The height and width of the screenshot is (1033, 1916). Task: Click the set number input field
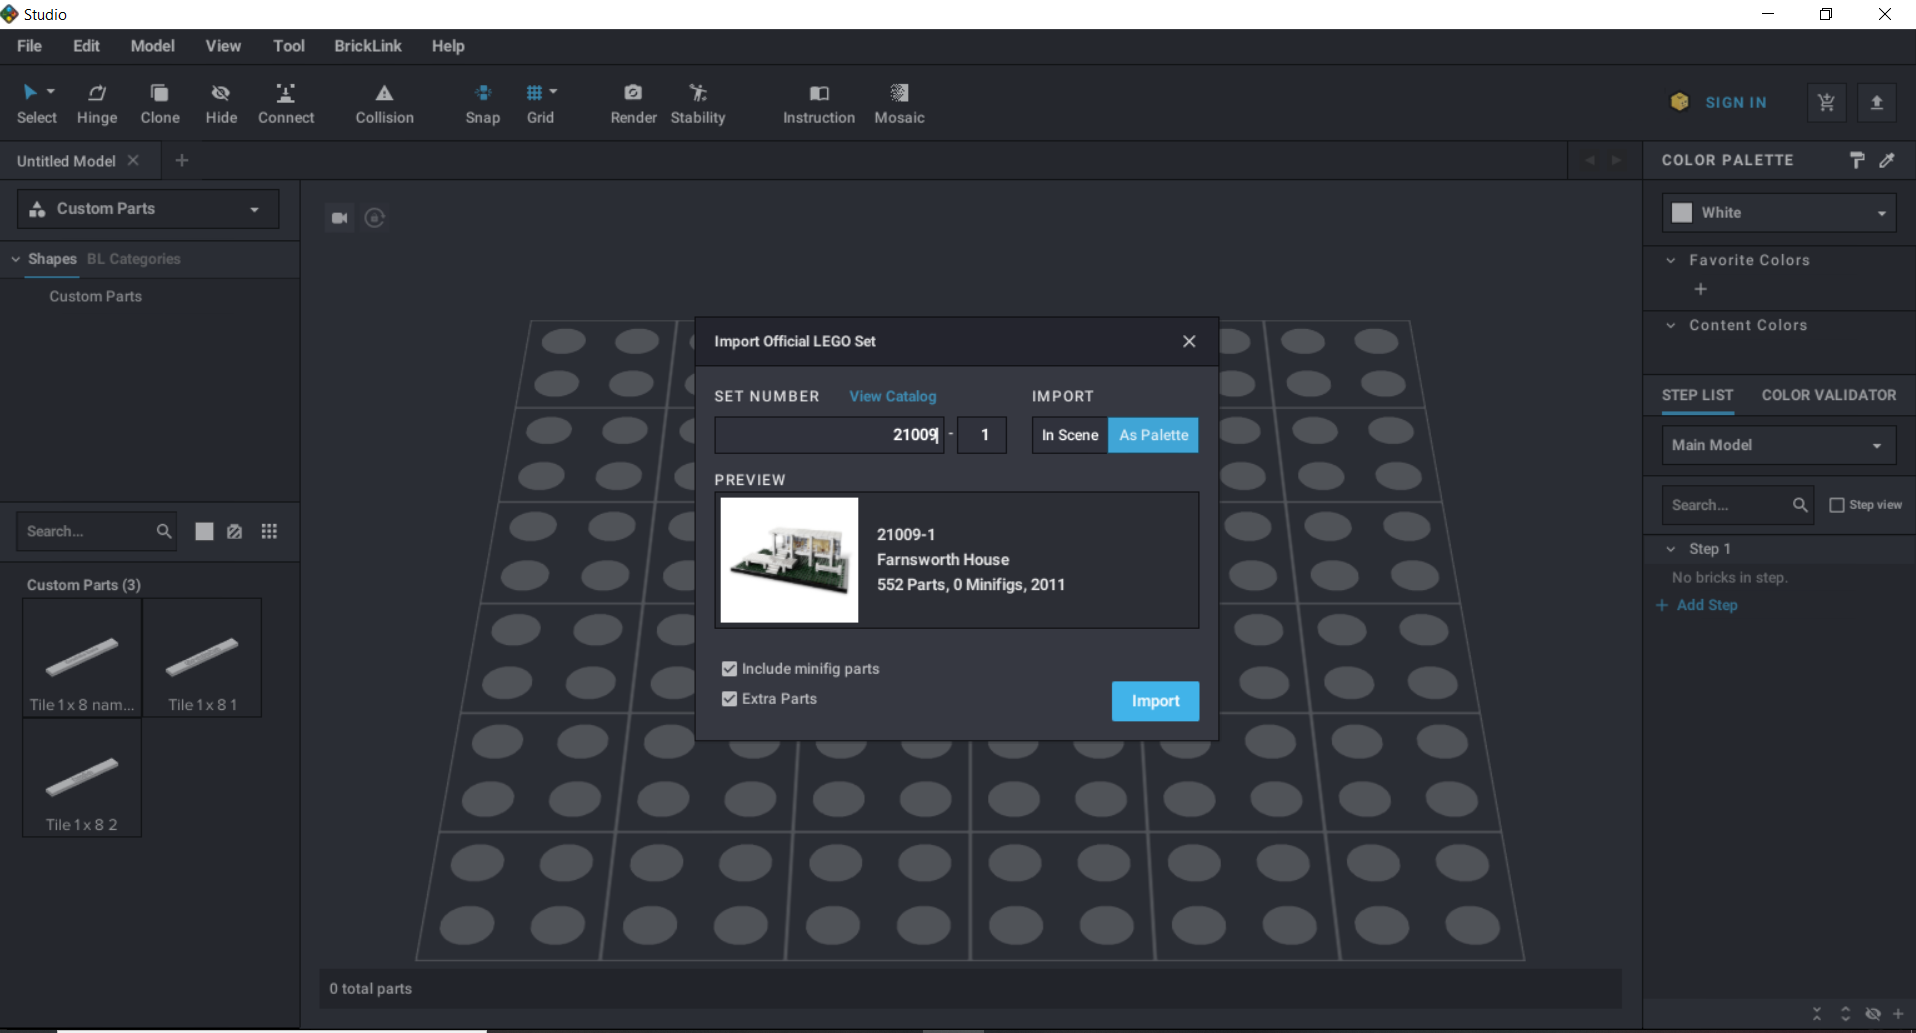829,435
